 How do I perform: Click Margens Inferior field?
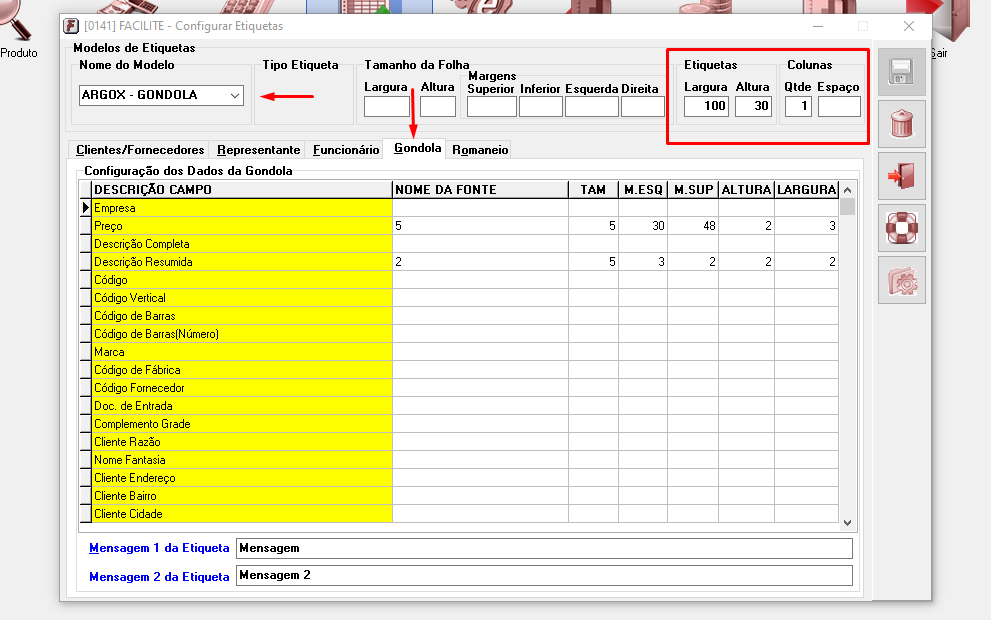[x=541, y=106]
